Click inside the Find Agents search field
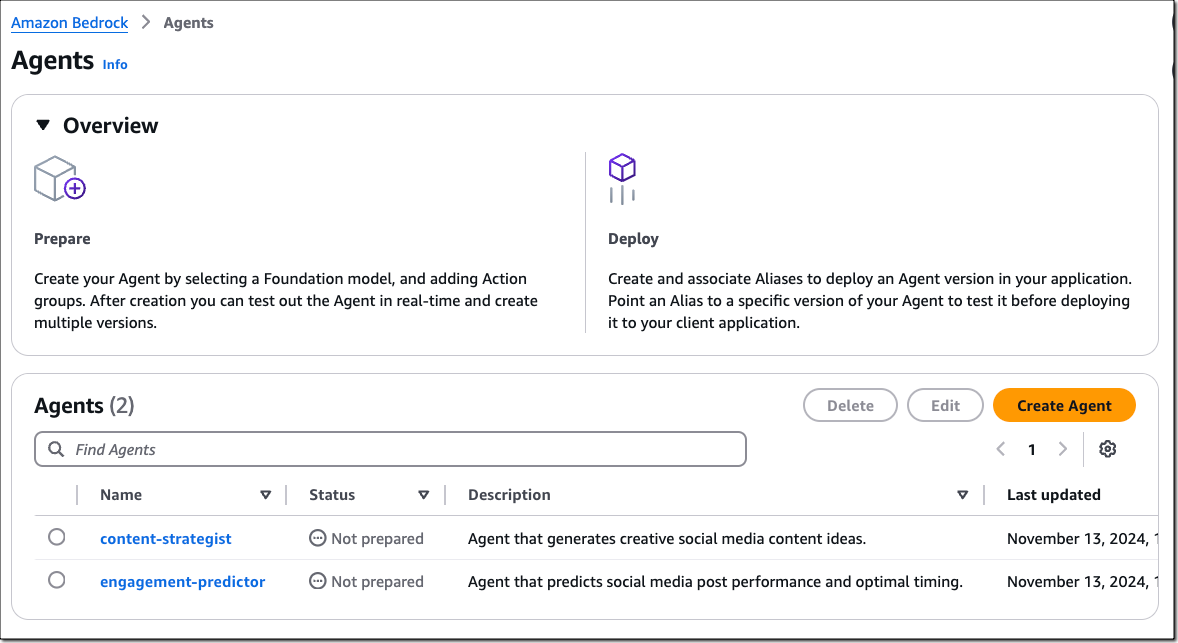The width and height of the screenshot is (1178, 643). pos(300,449)
